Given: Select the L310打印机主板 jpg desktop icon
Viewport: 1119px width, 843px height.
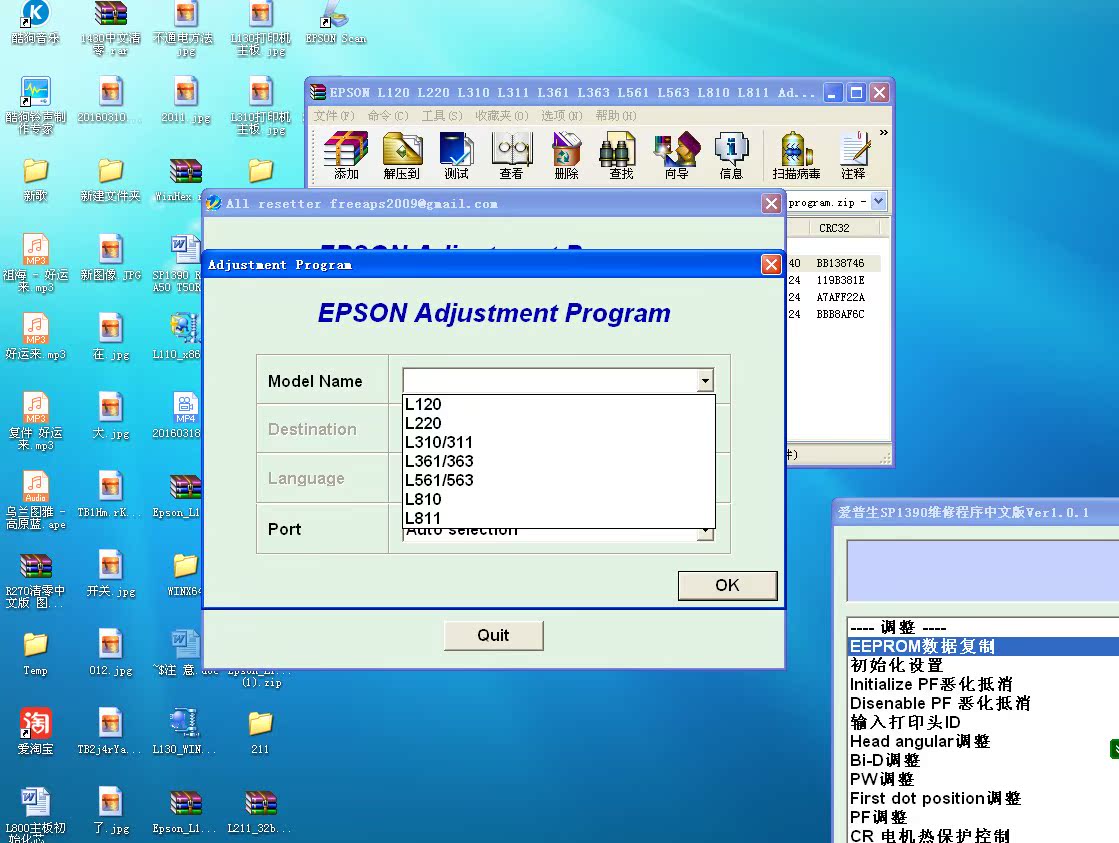Looking at the screenshot, I should coord(260,106).
